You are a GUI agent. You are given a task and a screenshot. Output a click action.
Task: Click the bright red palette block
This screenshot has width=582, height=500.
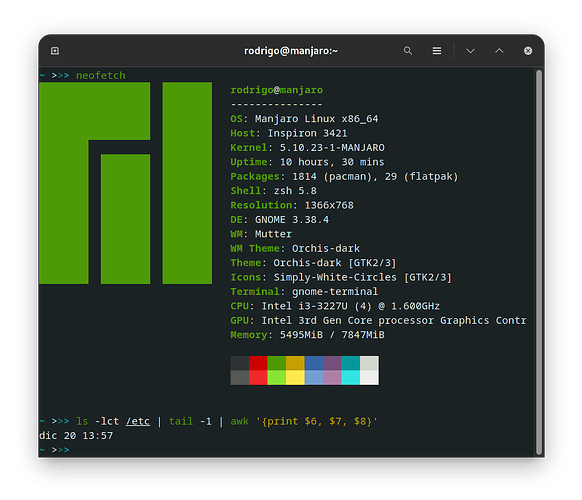[258, 378]
